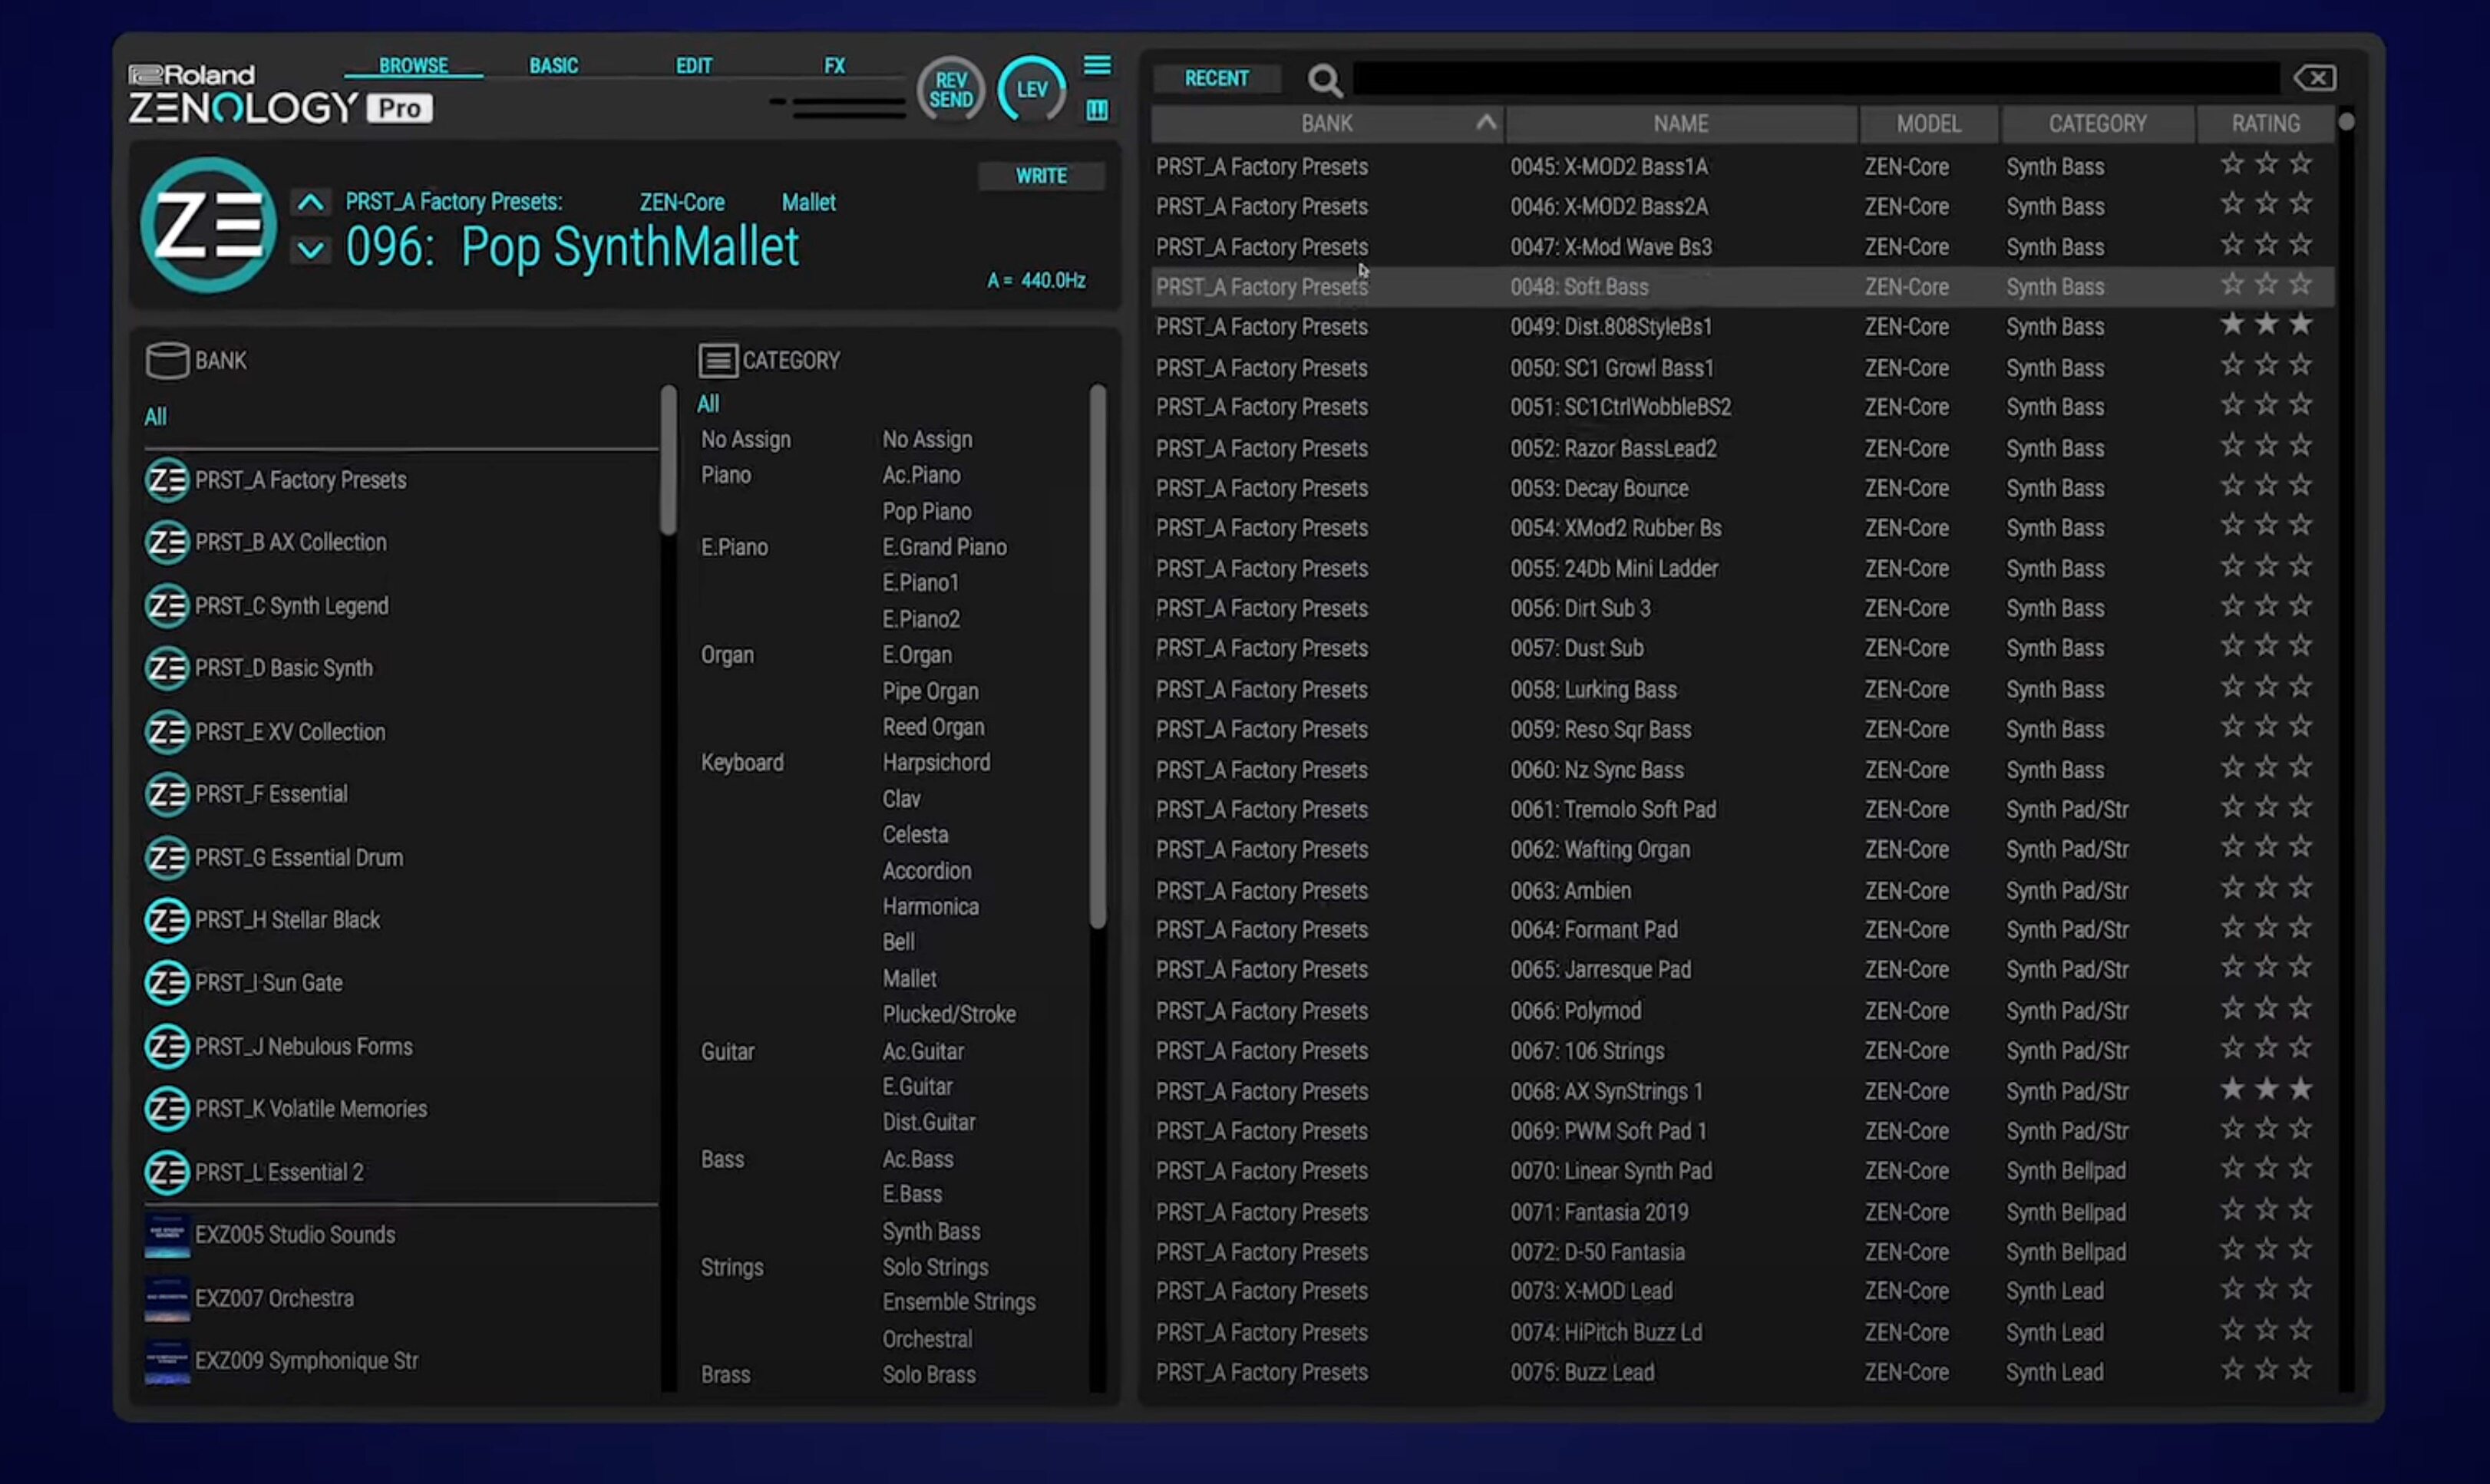Click the RECENT button
2490x1484 pixels.
pyautogui.click(x=1216, y=78)
